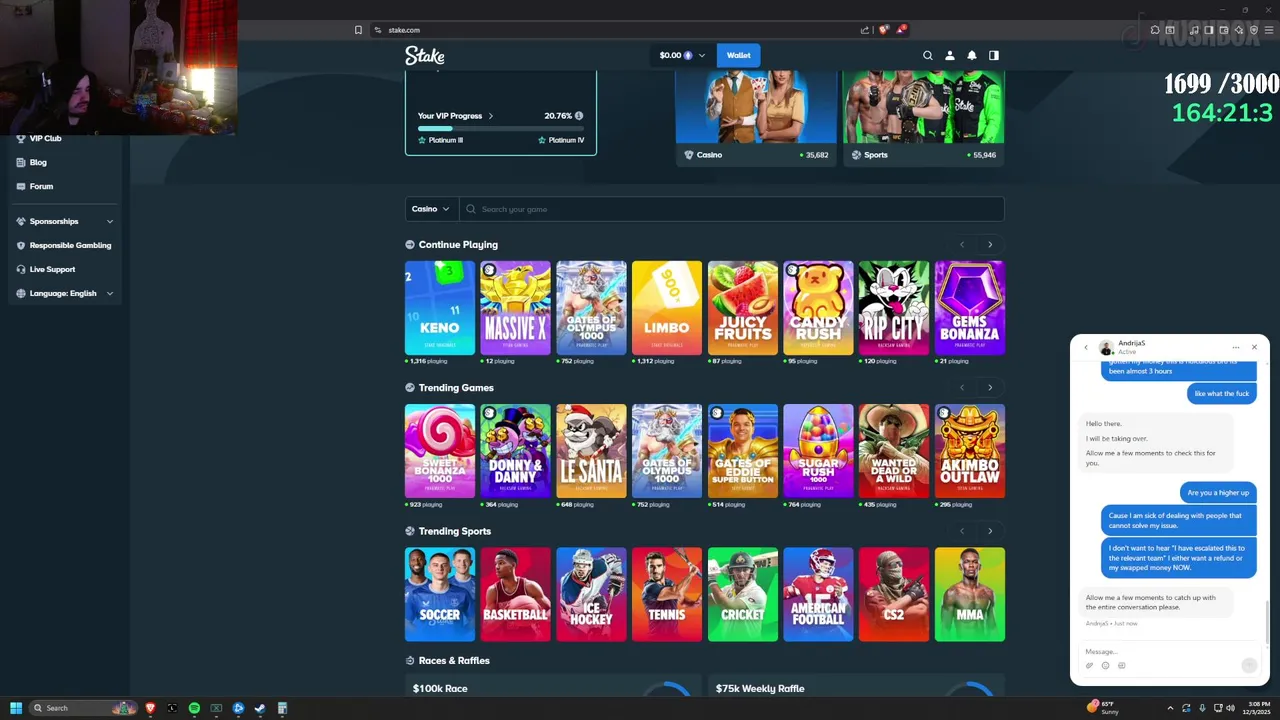Click the GIF icon in the chat composer
Screen dimensions: 1280x720
click(x=1122, y=666)
